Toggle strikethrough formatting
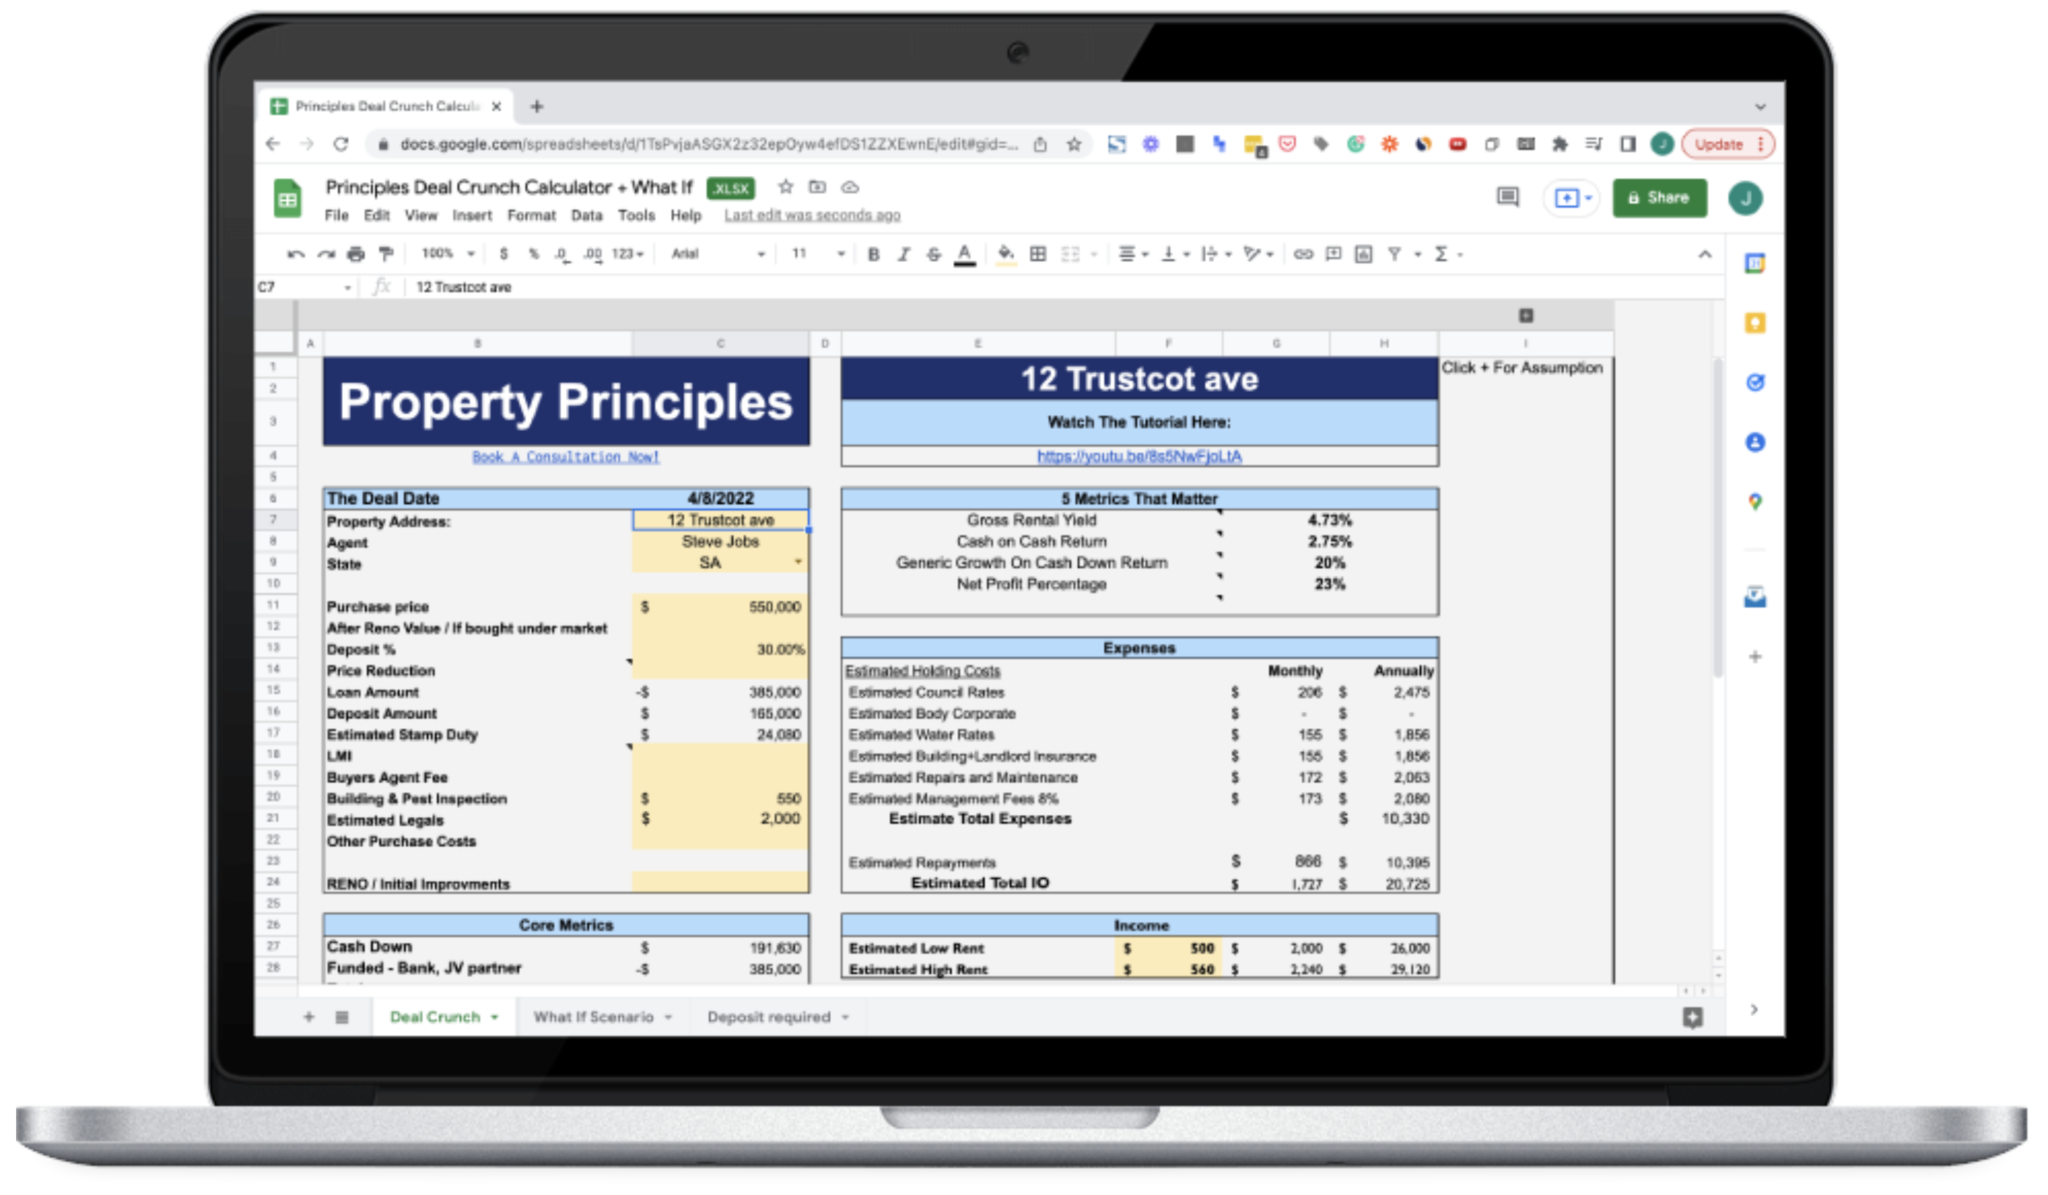Screen dimensions: 2048x1195 pyautogui.click(x=932, y=253)
